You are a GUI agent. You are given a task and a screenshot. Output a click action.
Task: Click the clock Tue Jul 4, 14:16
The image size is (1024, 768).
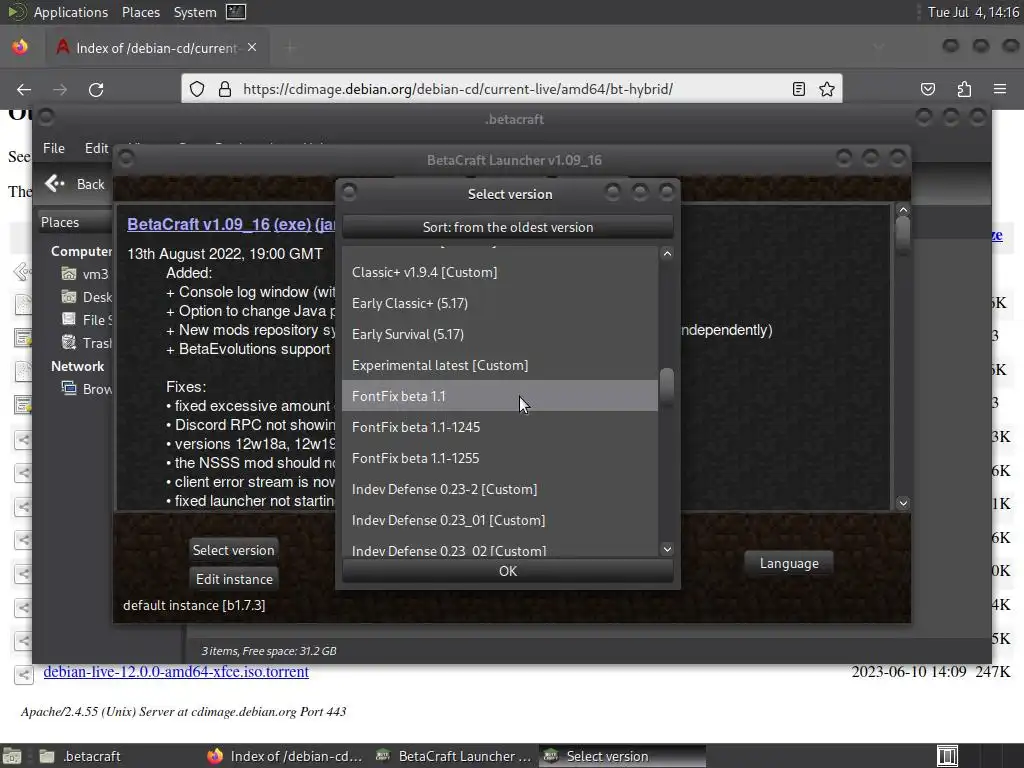tap(973, 12)
